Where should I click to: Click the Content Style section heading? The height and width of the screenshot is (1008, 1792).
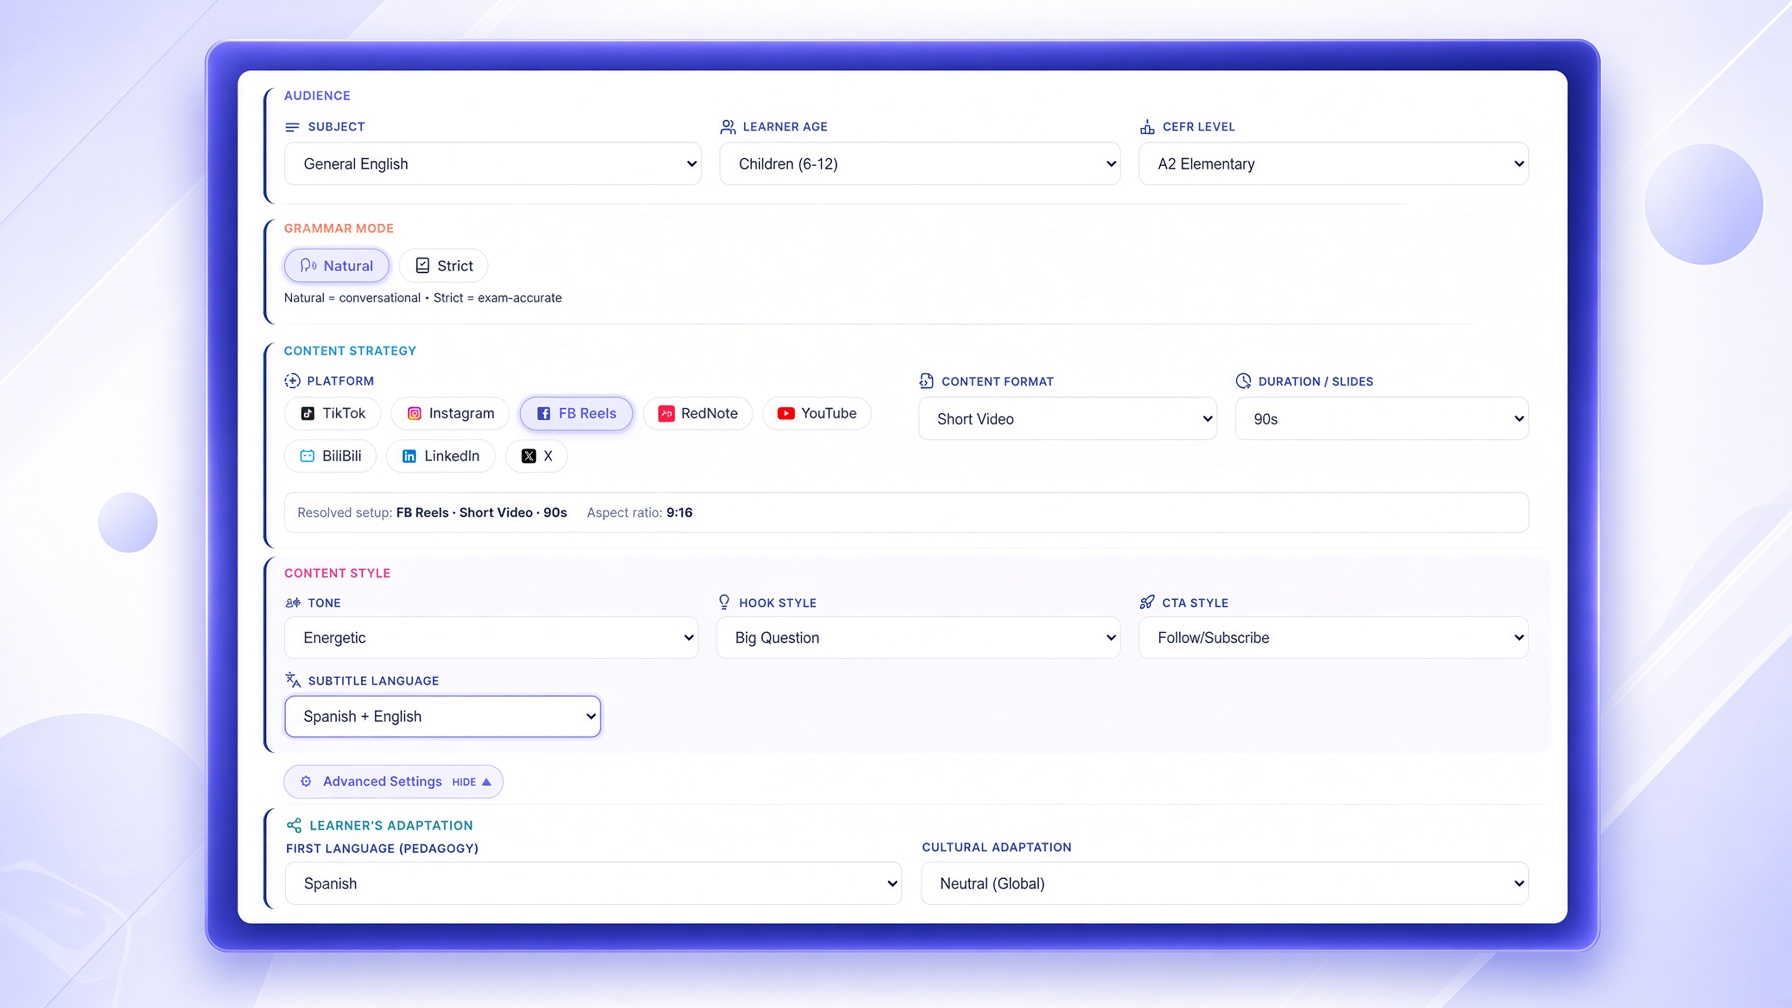point(337,573)
